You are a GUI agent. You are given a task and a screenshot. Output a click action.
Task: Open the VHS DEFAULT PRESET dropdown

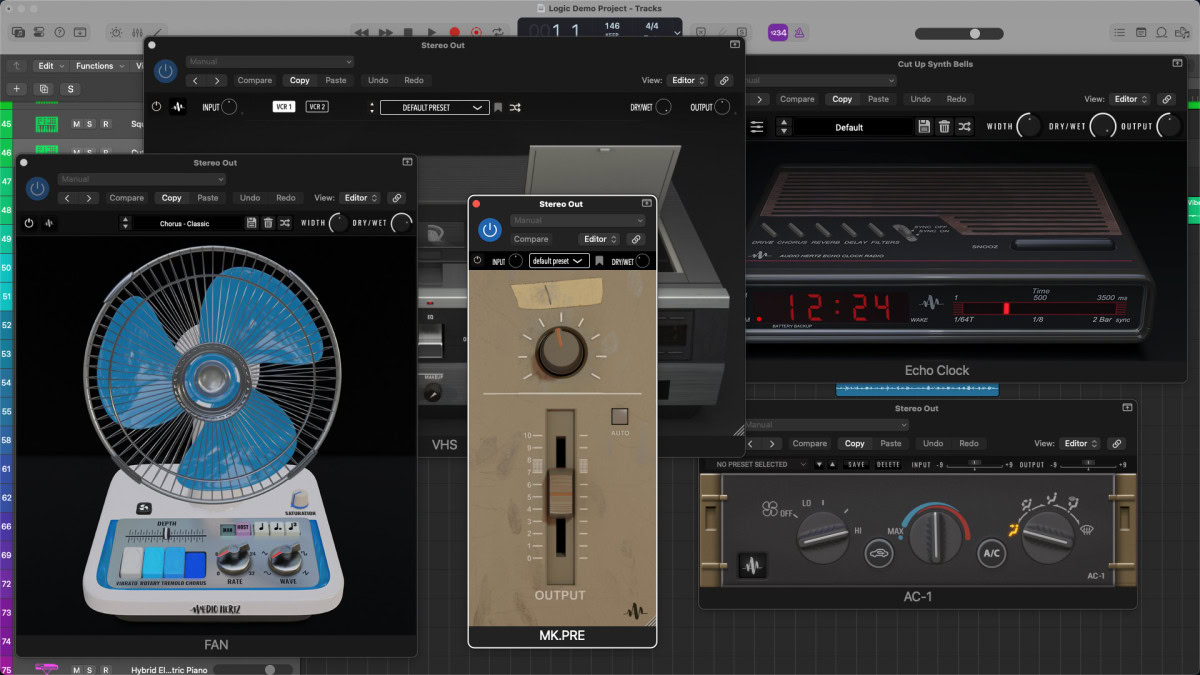(x=435, y=107)
